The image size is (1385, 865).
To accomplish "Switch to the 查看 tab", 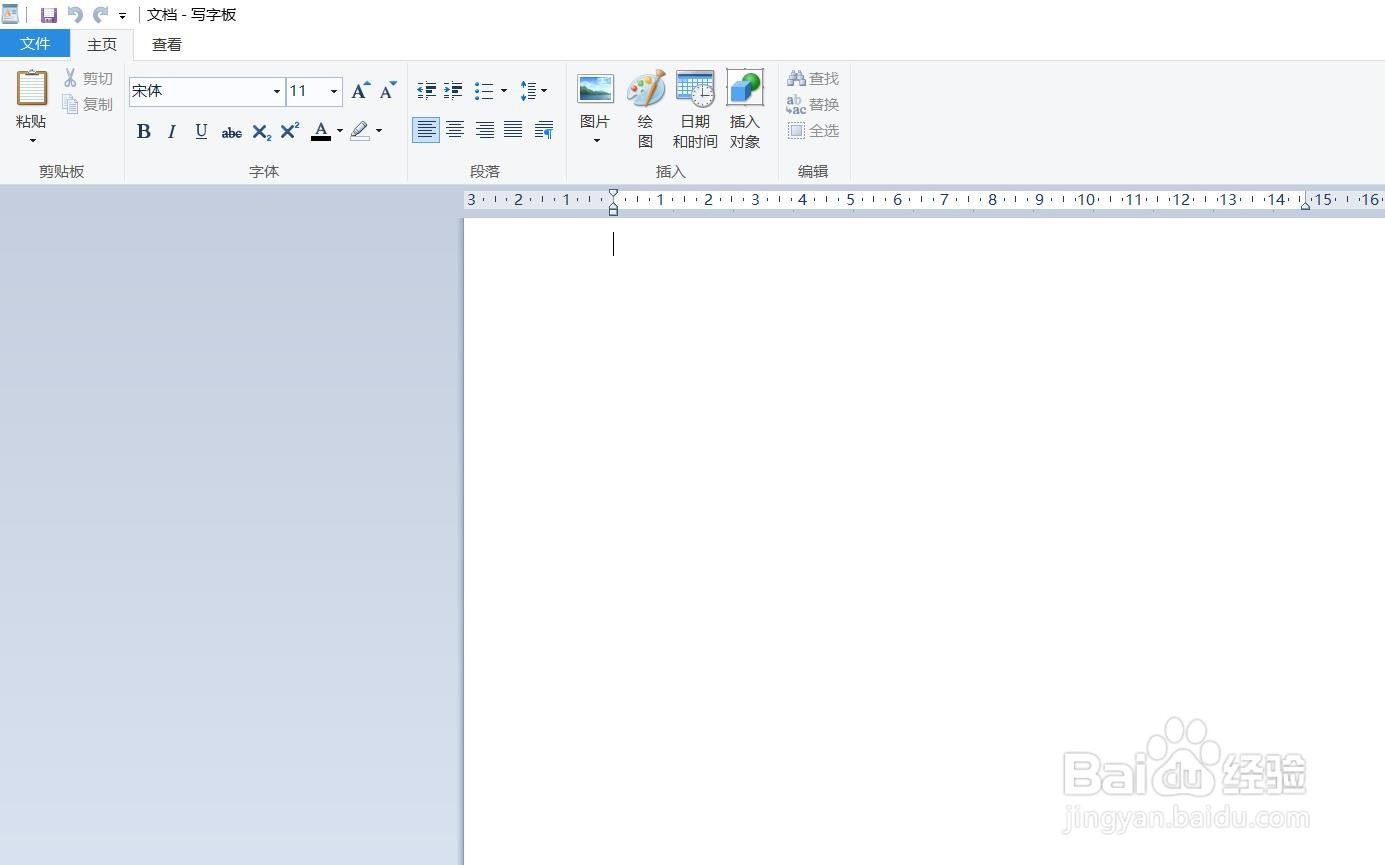I will click(167, 44).
